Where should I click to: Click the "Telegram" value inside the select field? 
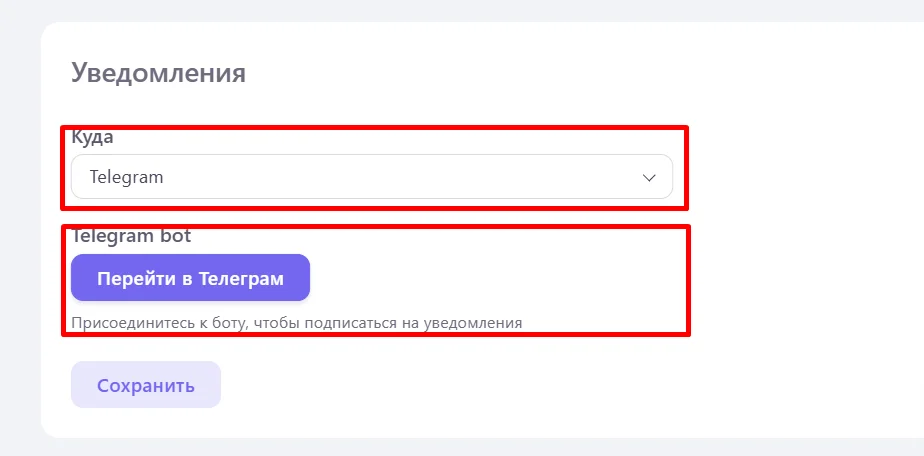pos(126,177)
